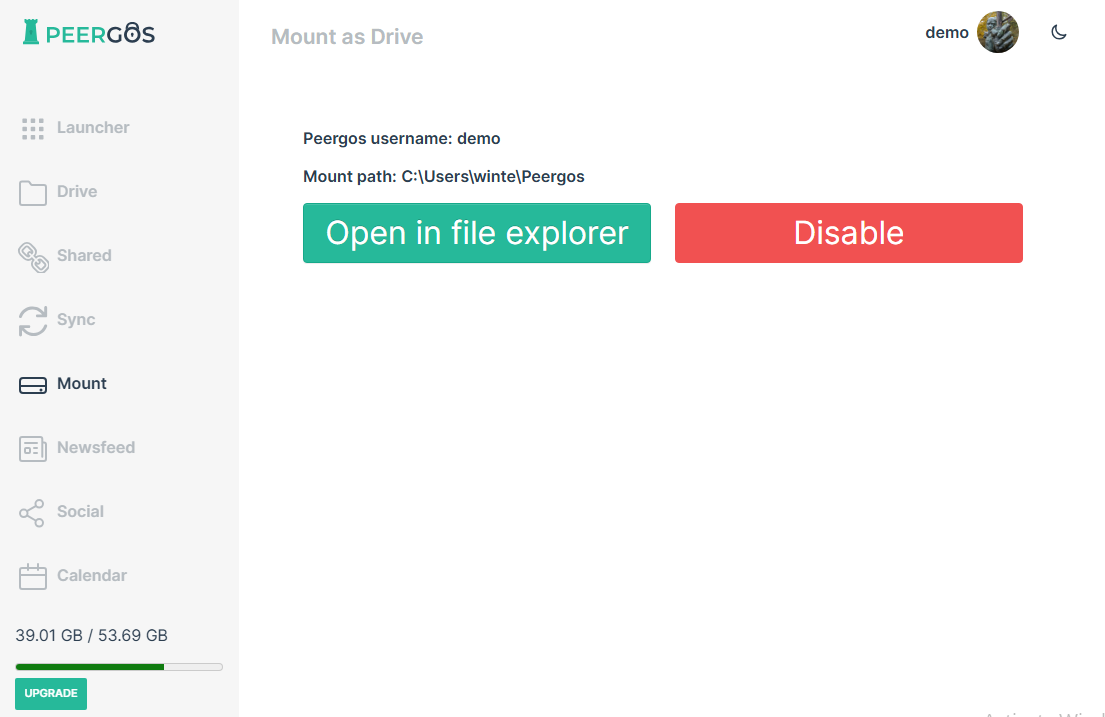This screenshot has width=1105, height=717.
Task: Click the Mount as Drive heading
Action: [x=347, y=37]
